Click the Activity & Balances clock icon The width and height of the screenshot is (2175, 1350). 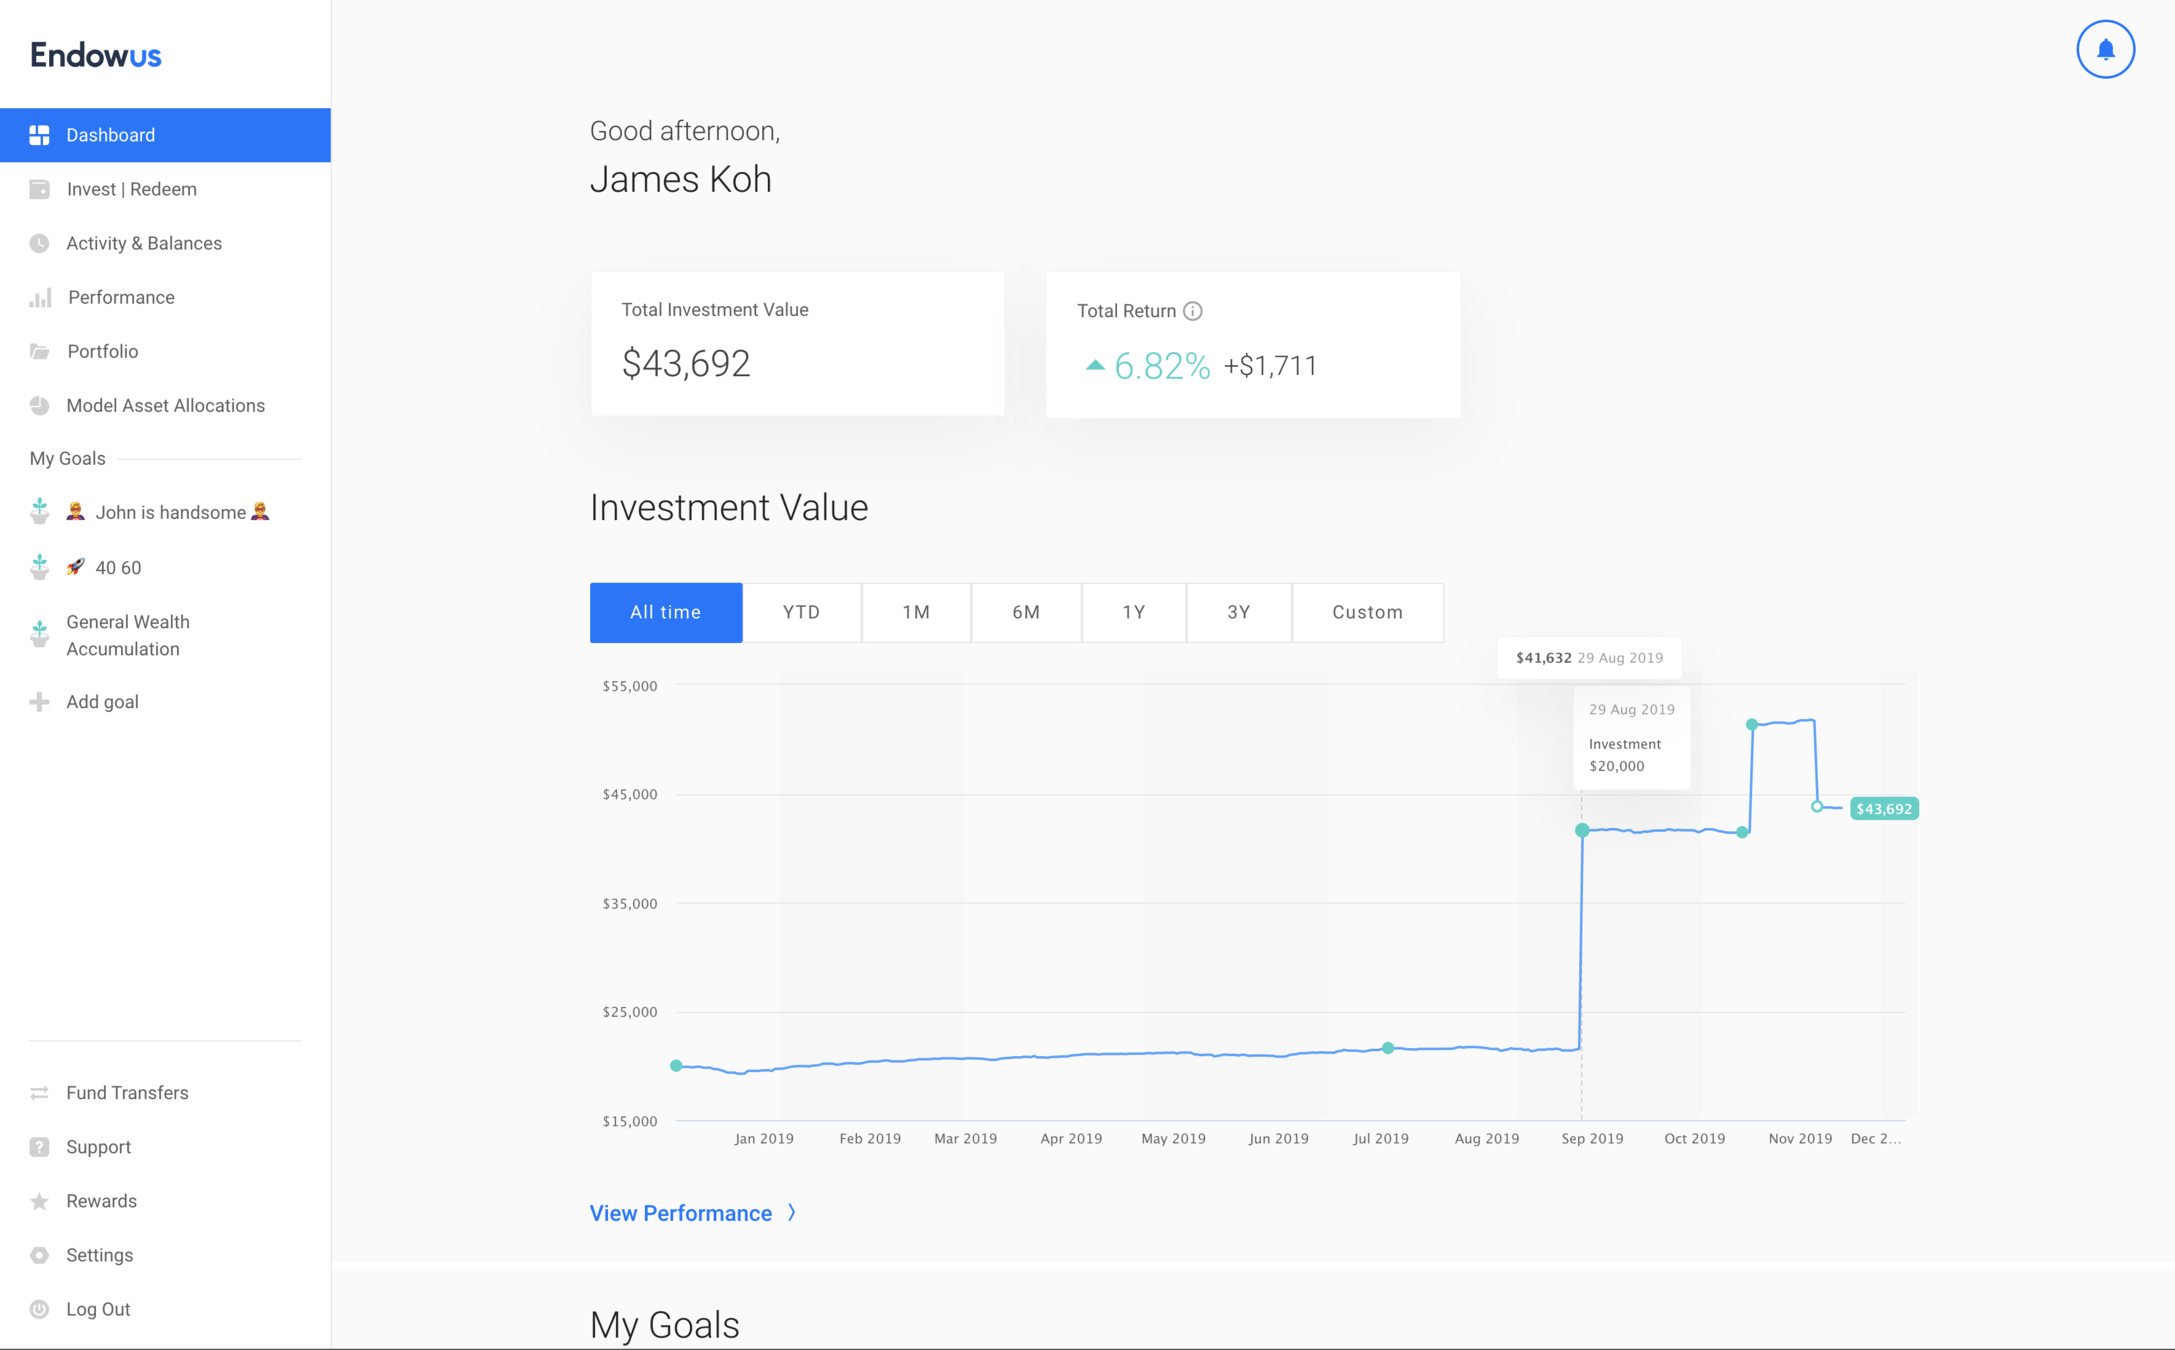[40, 243]
